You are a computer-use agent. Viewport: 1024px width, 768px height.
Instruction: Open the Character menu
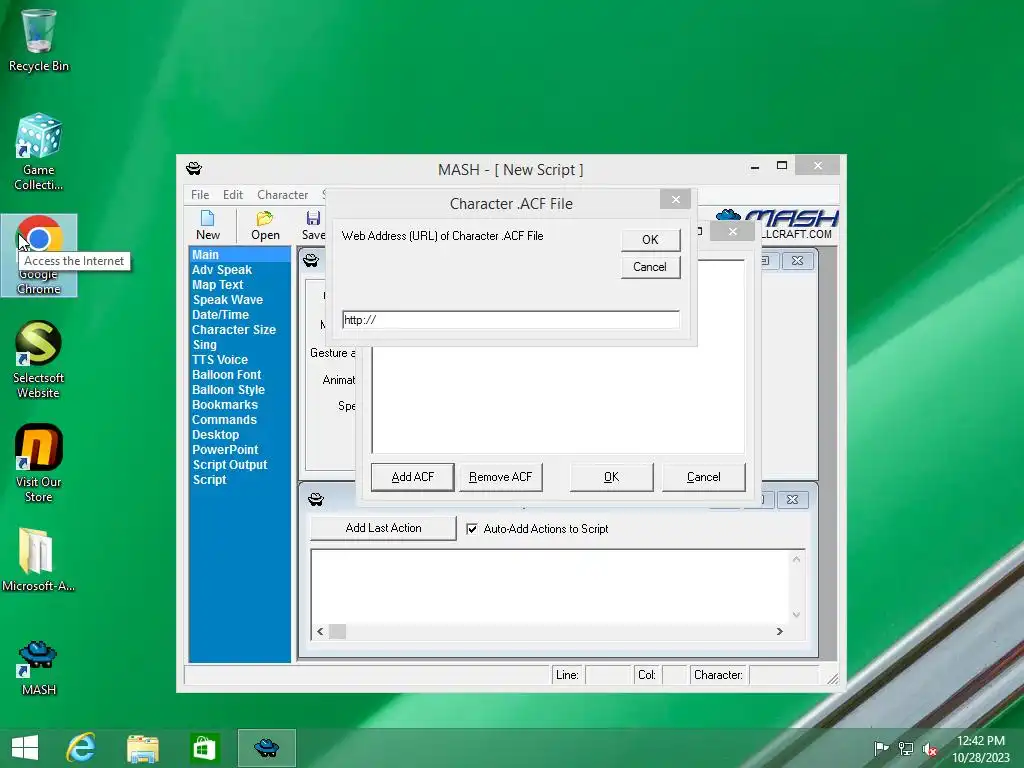(x=282, y=195)
